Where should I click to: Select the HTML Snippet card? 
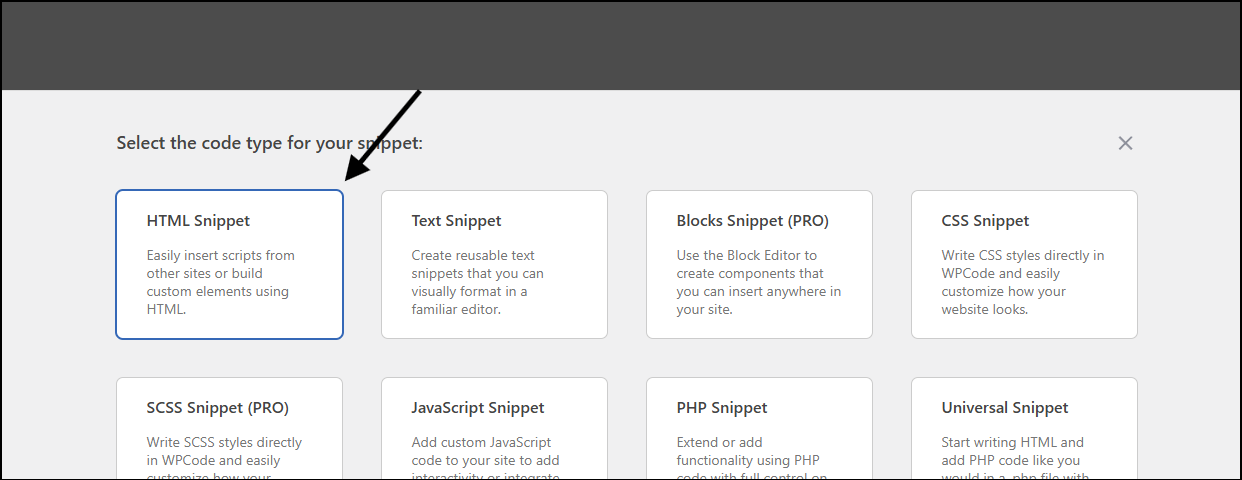[x=230, y=265]
